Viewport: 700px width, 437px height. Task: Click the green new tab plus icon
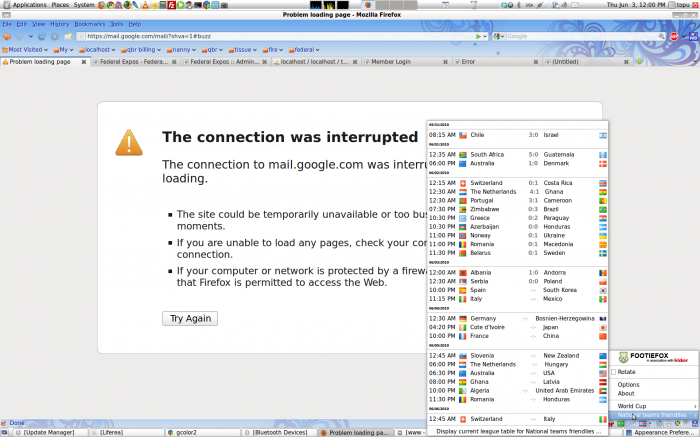pyautogui.click(x=639, y=62)
